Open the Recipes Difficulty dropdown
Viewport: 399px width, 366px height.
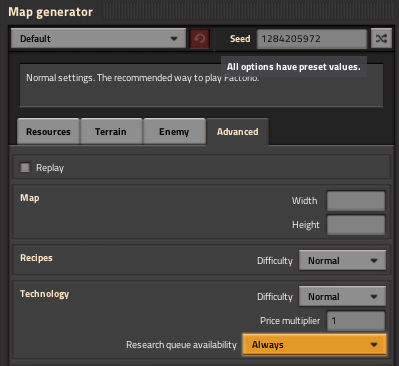point(342,260)
